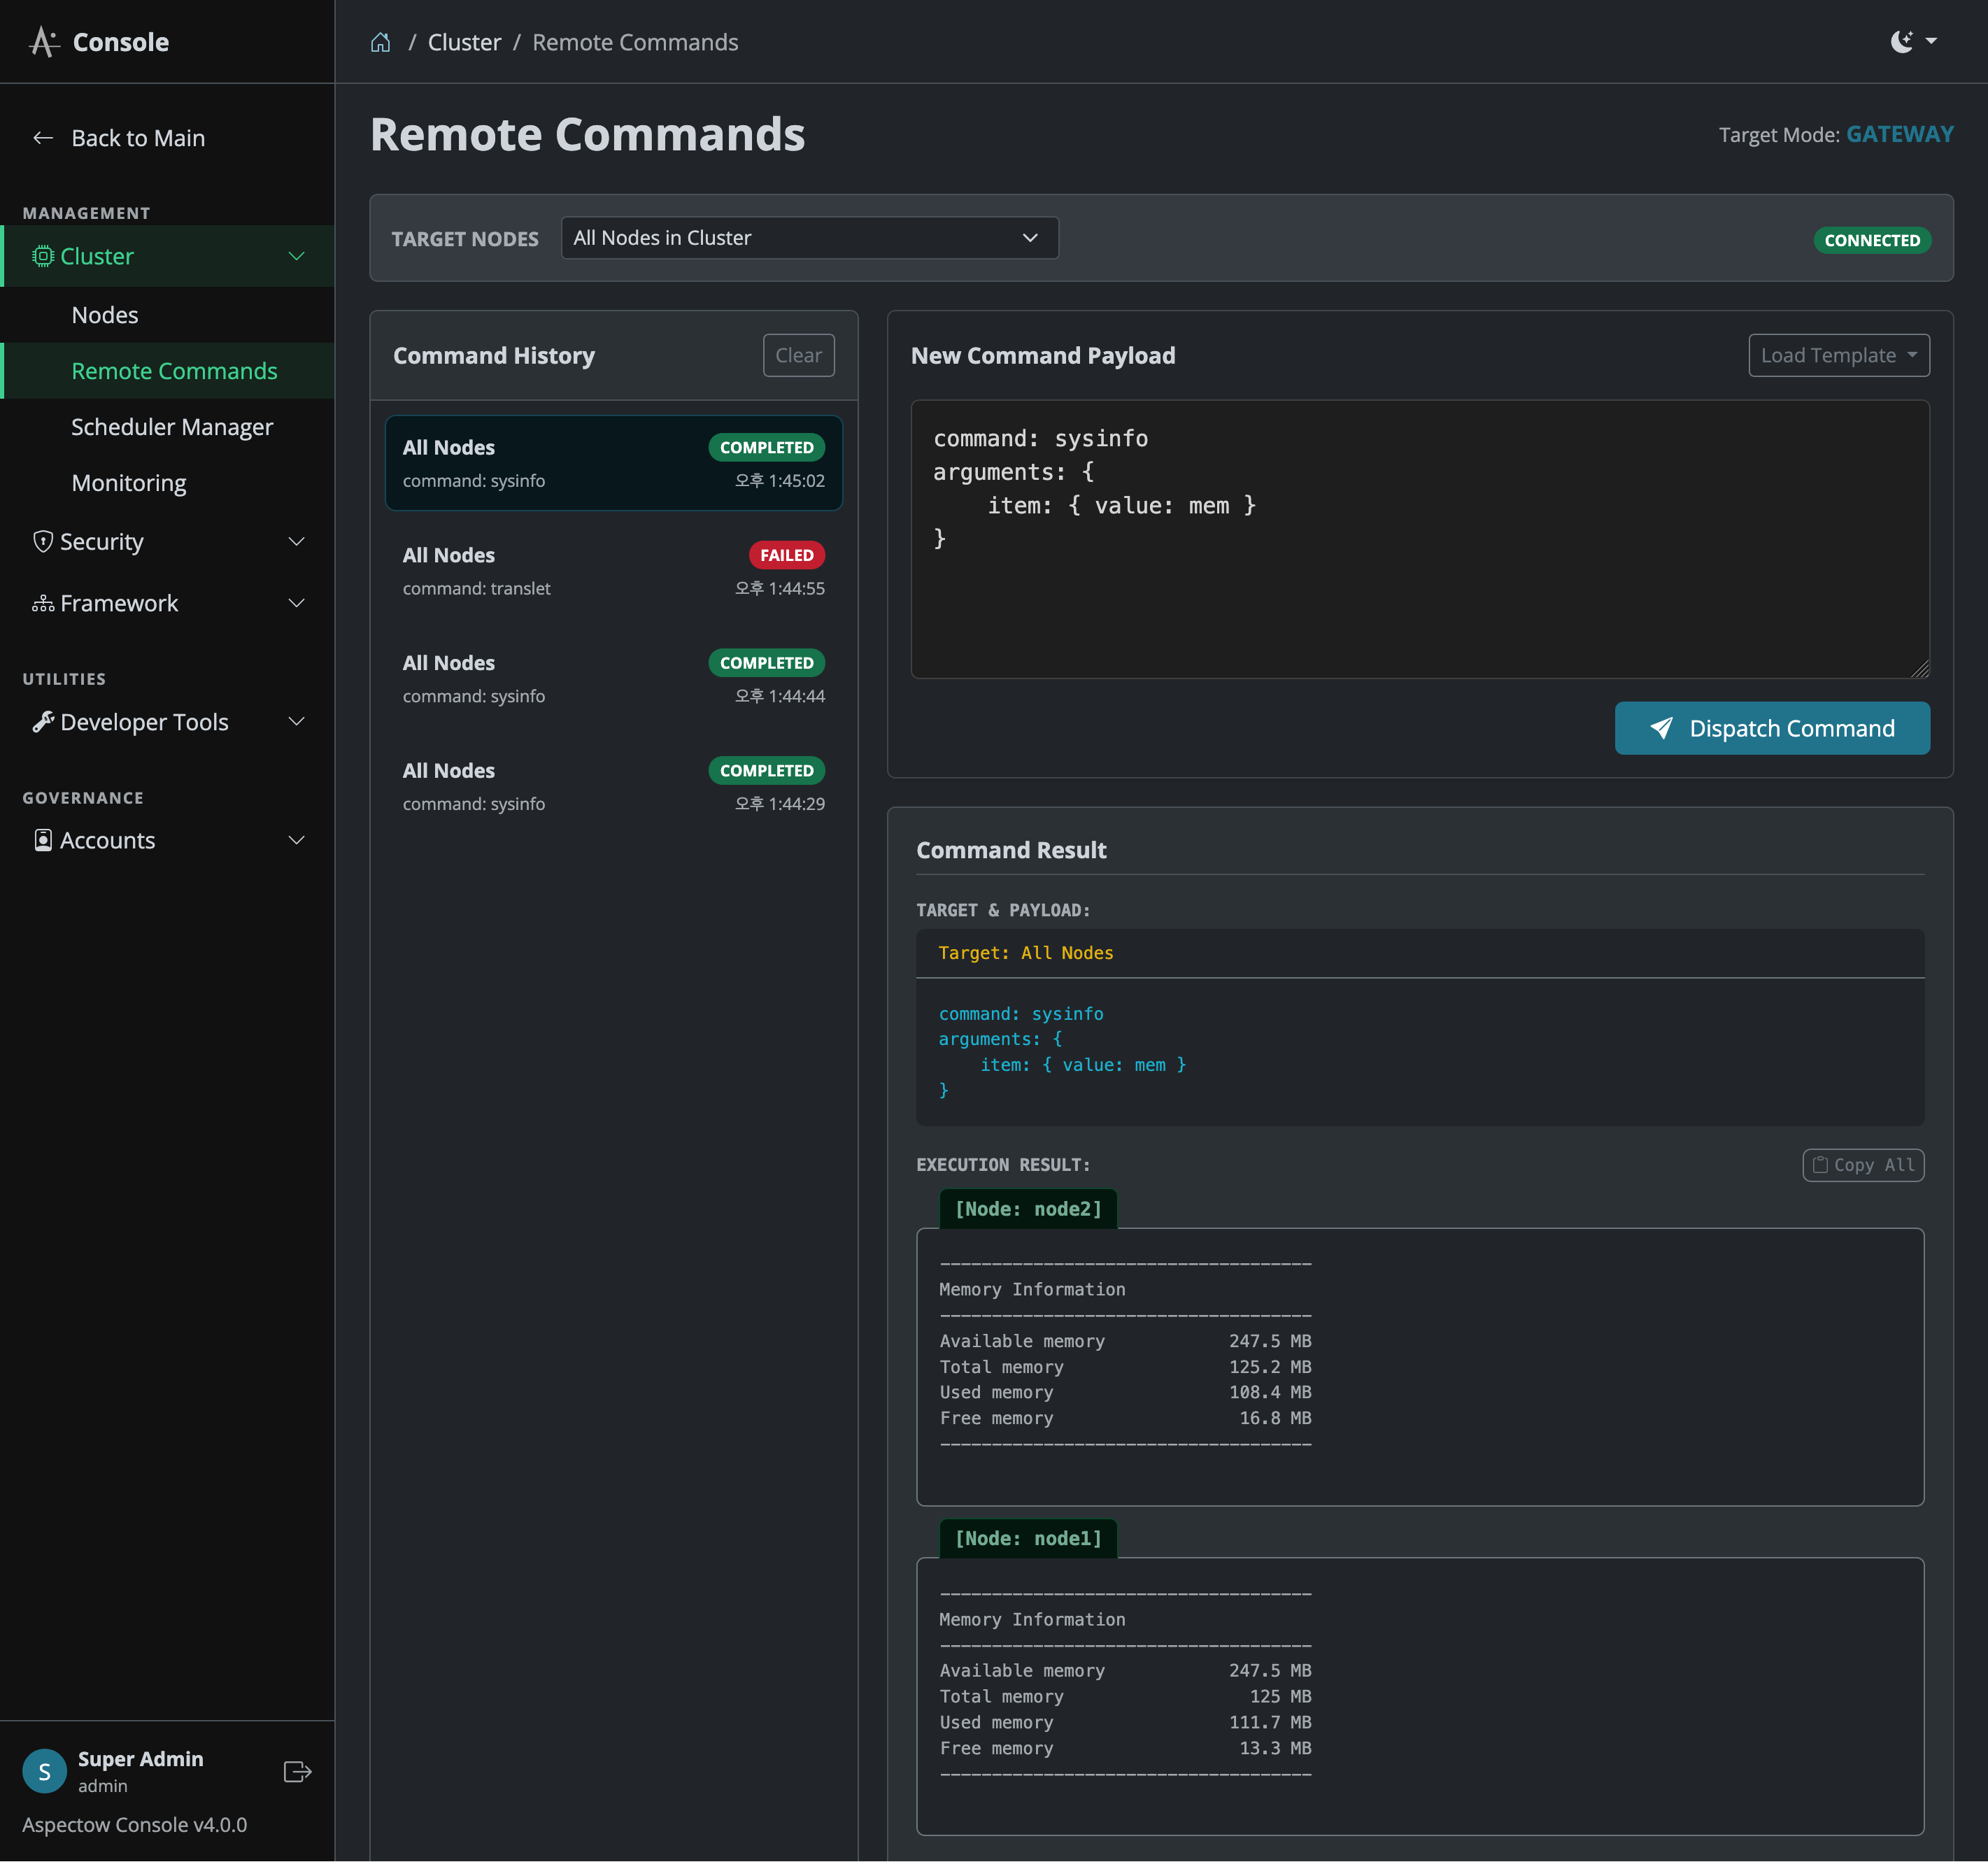Click the [Node: node1] result tab label
The width and height of the screenshot is (1988, 1862).
tap(1027, 1538)
